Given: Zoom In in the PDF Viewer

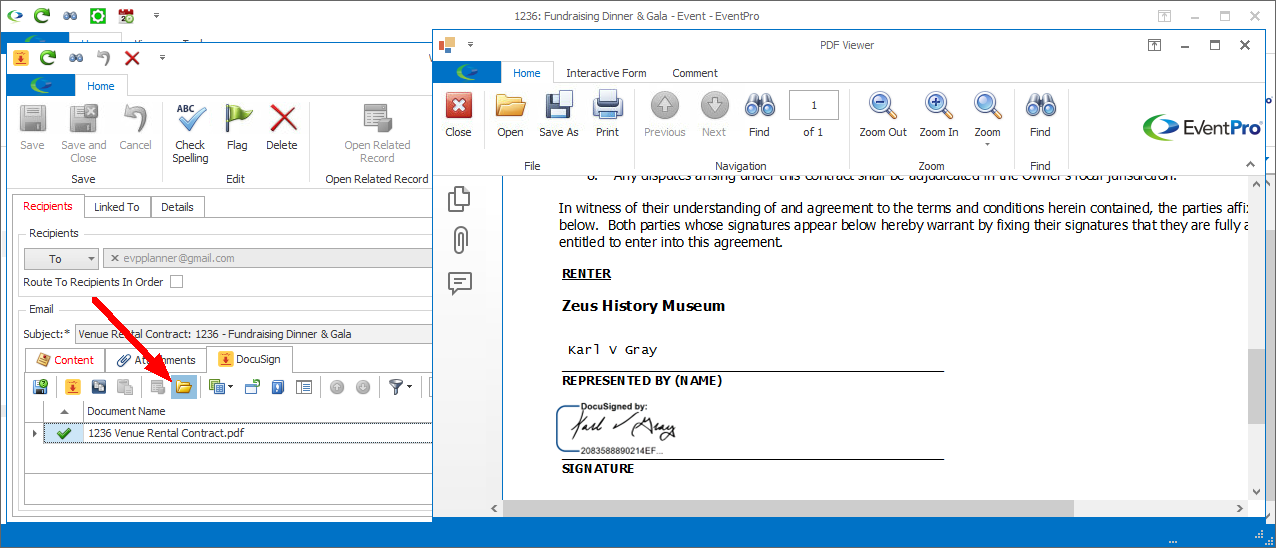Looking at the screenshot, I should [939, 114].
